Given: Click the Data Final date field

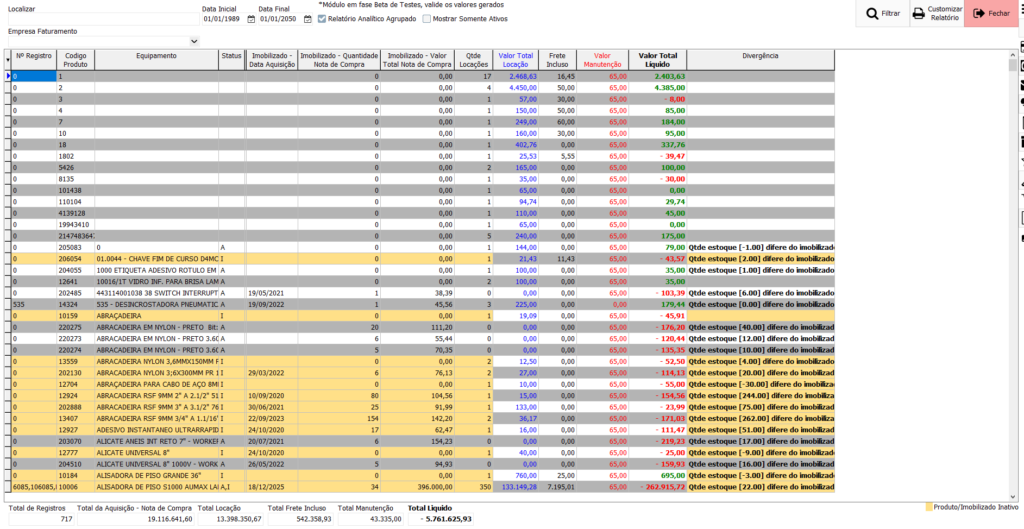Looking at the screenshot, I should [278, 19].
